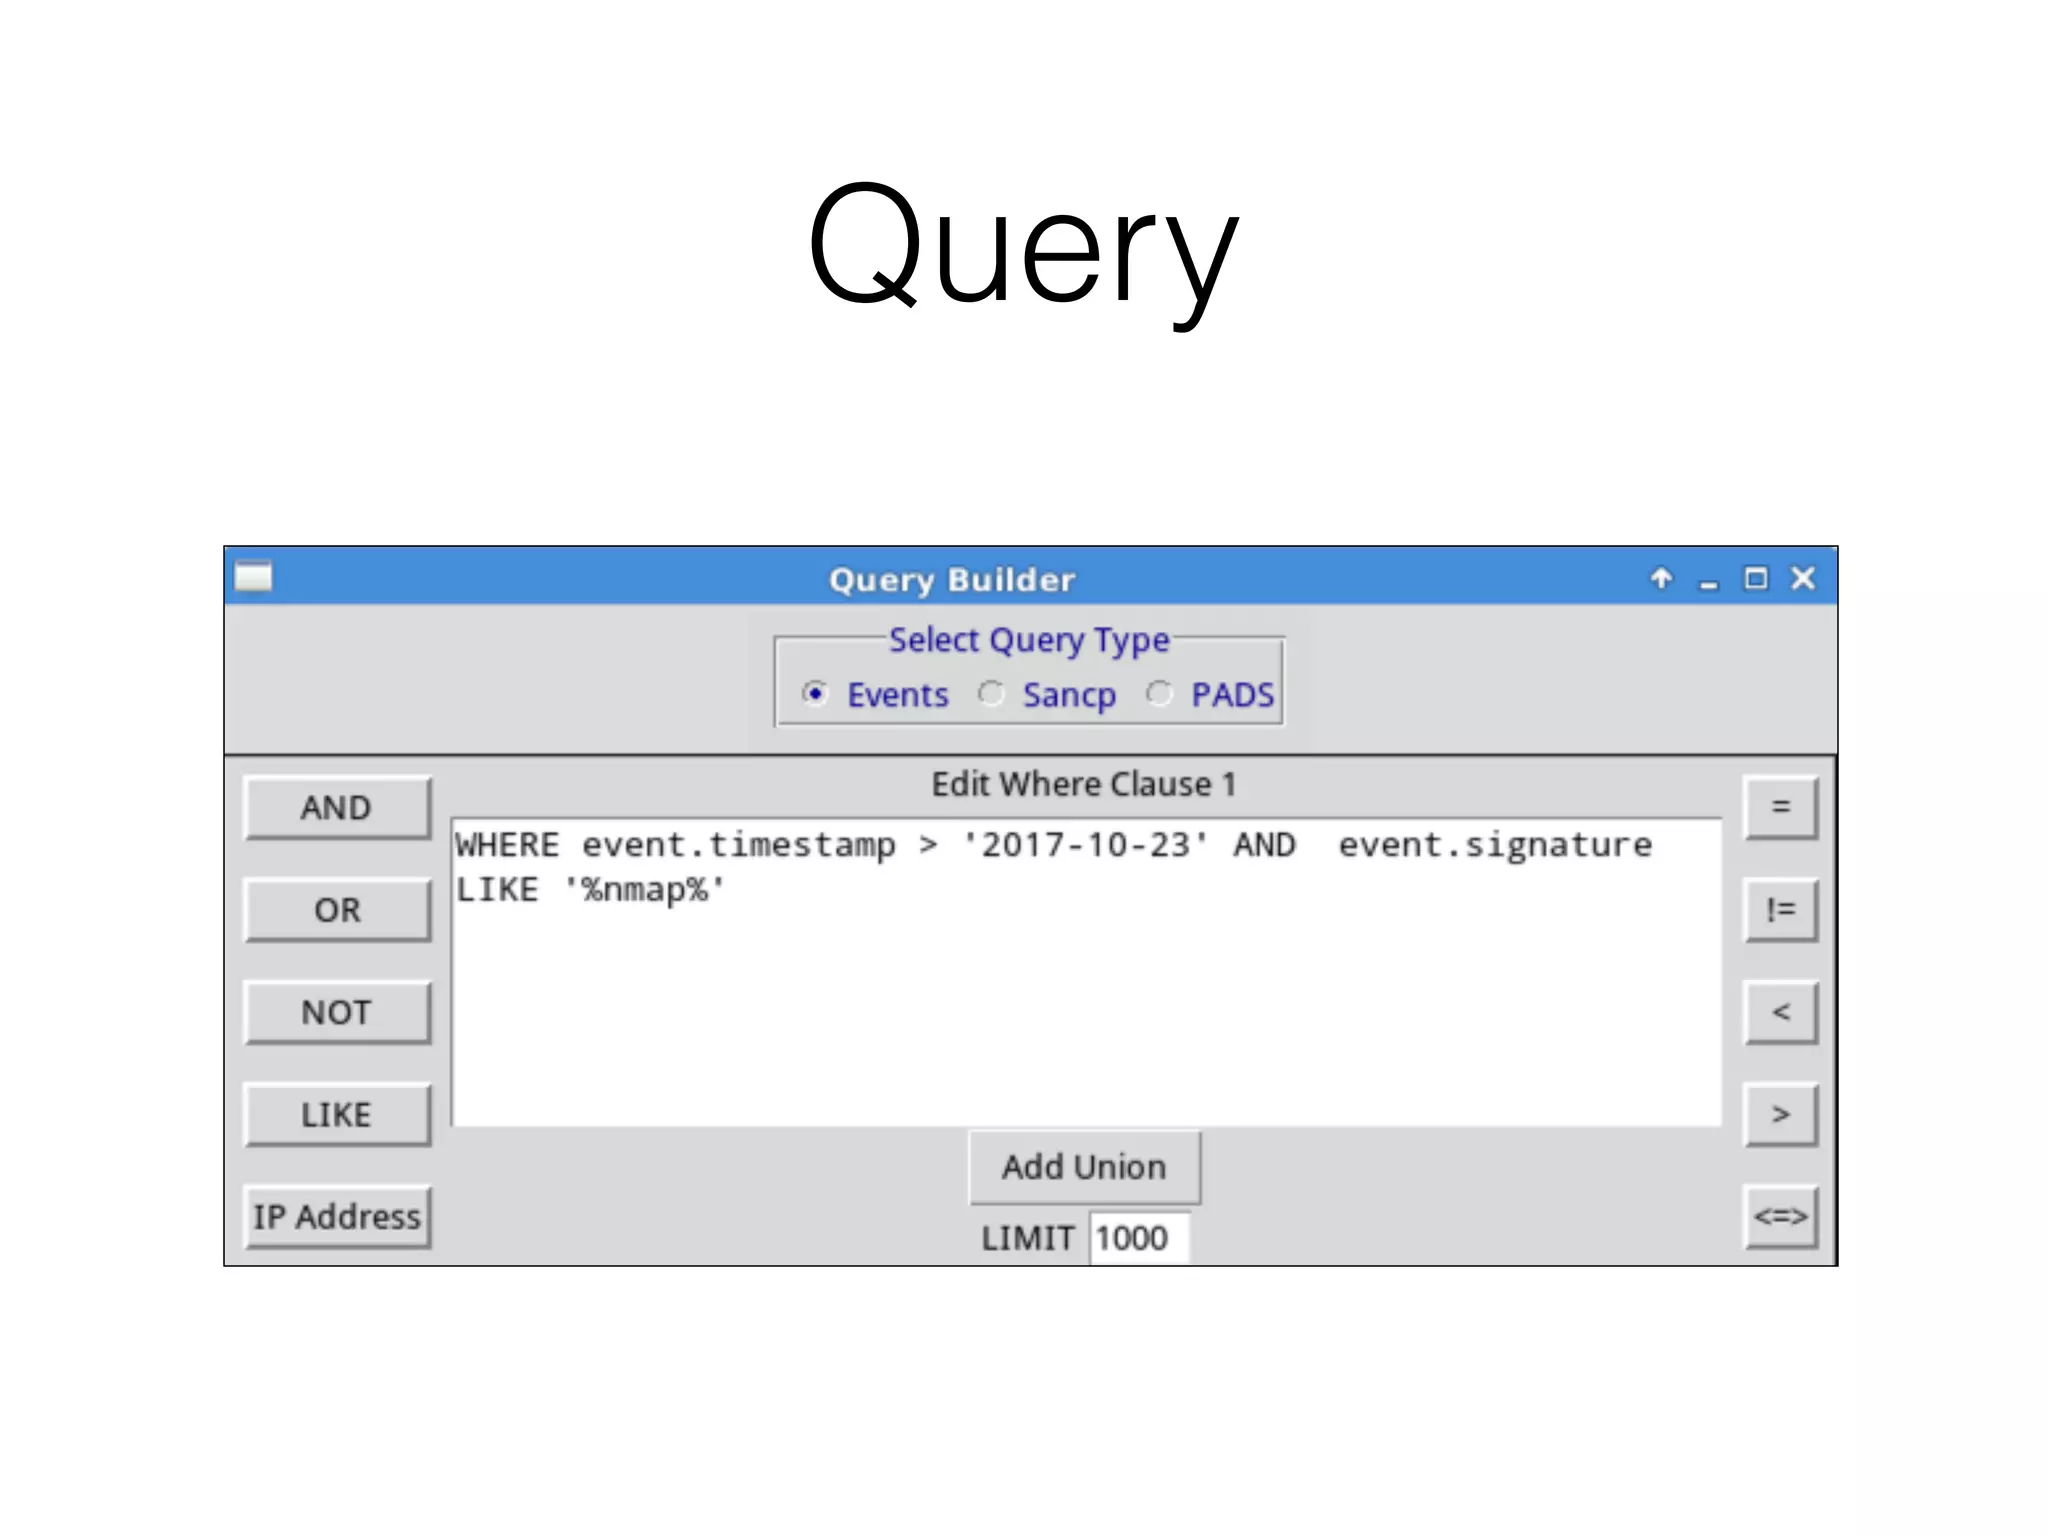Insert the LIKE keyword button
The height and width of the screenshot is (1536, 2048).
click(338, 1114)
